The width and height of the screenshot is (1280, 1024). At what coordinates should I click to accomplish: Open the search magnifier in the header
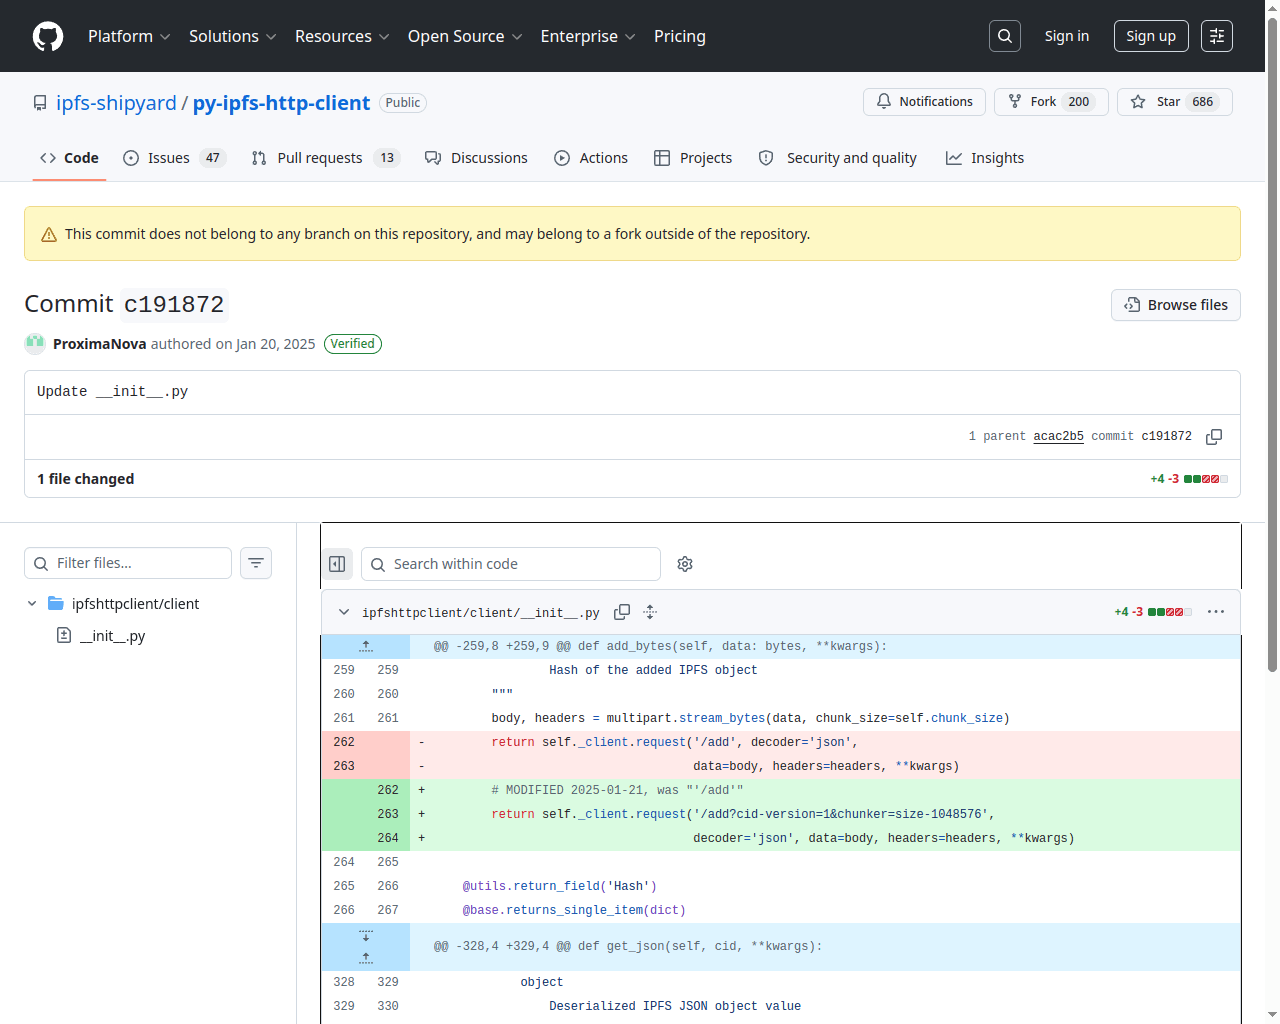[x=1005, y=36]
